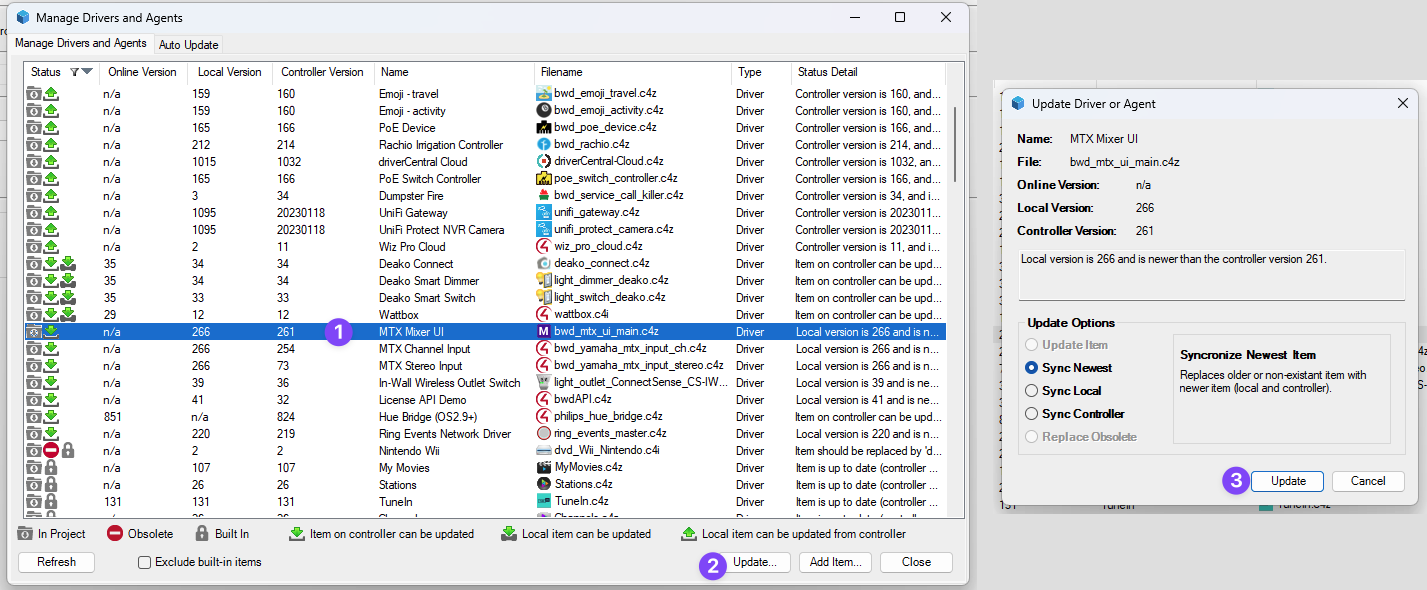Viewport: 1427px width, 590px height.
Task: Click the Stations.c4z driver icon
Action: tap(544, 485)
